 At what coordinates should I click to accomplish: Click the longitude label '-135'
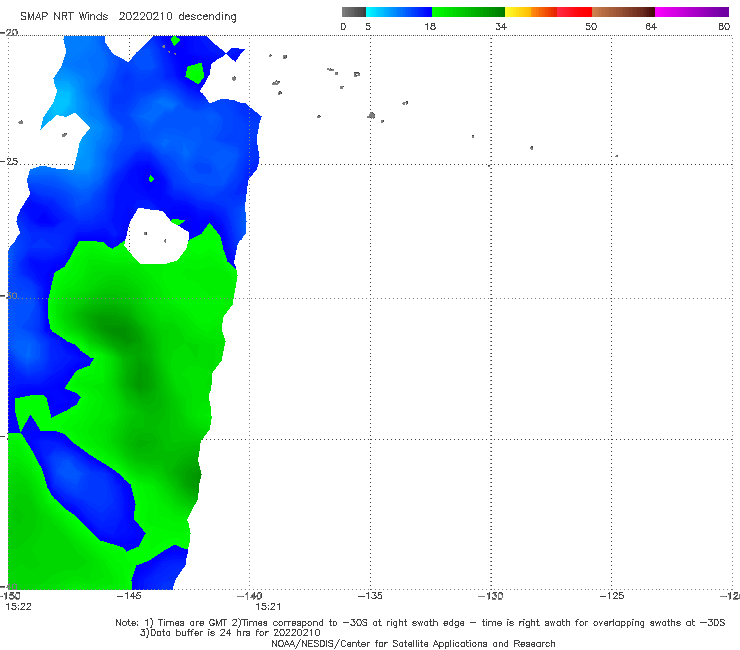coord(370,596)
